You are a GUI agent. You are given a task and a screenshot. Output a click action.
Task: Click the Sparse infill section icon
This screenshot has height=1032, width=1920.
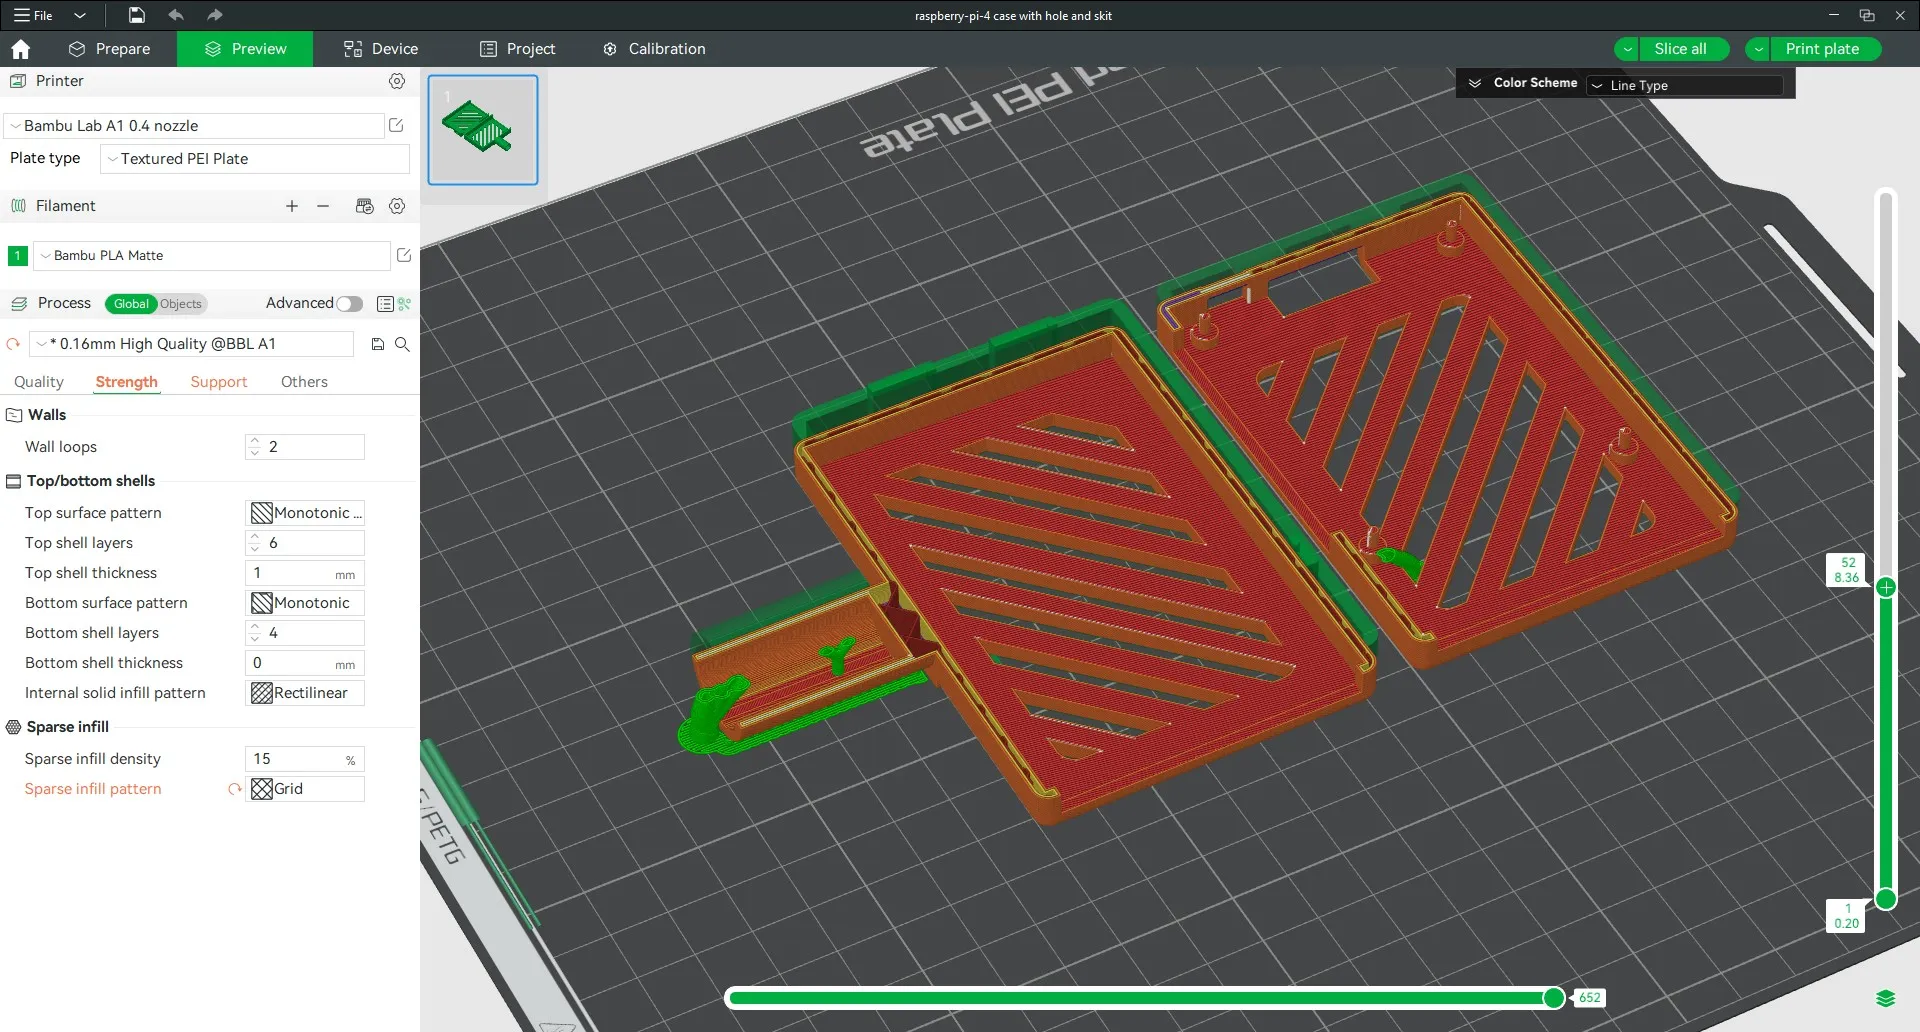point(14,727)
